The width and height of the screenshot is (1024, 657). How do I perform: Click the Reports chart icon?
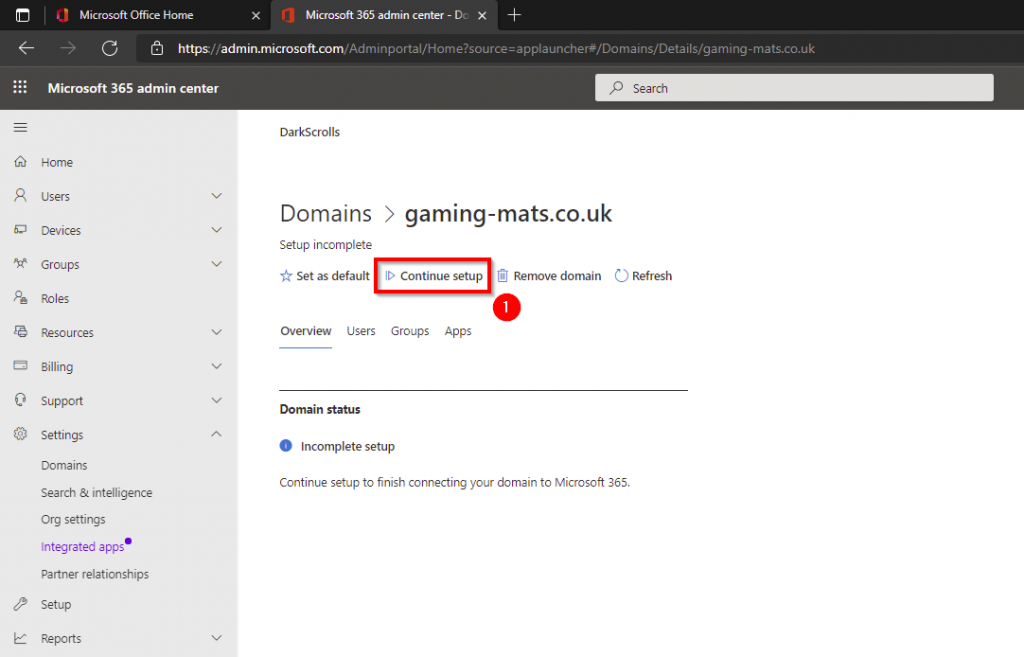(20, 638)
